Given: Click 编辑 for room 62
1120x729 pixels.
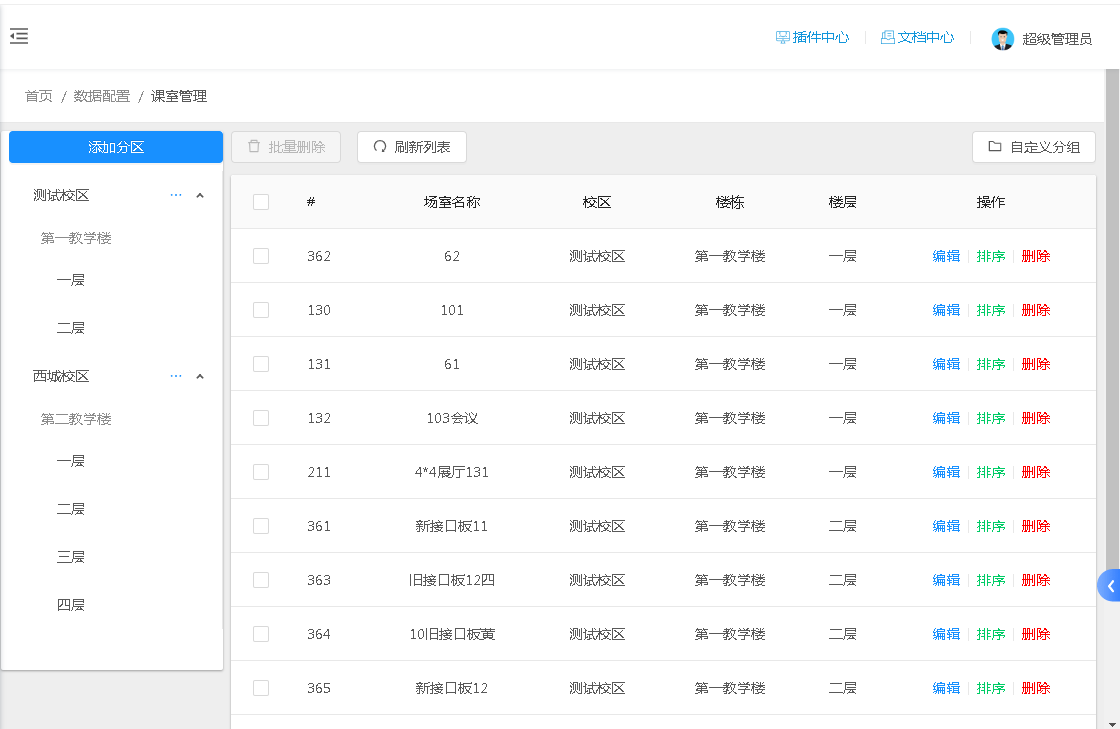Looking at the screenshot, I should (946, 256).
